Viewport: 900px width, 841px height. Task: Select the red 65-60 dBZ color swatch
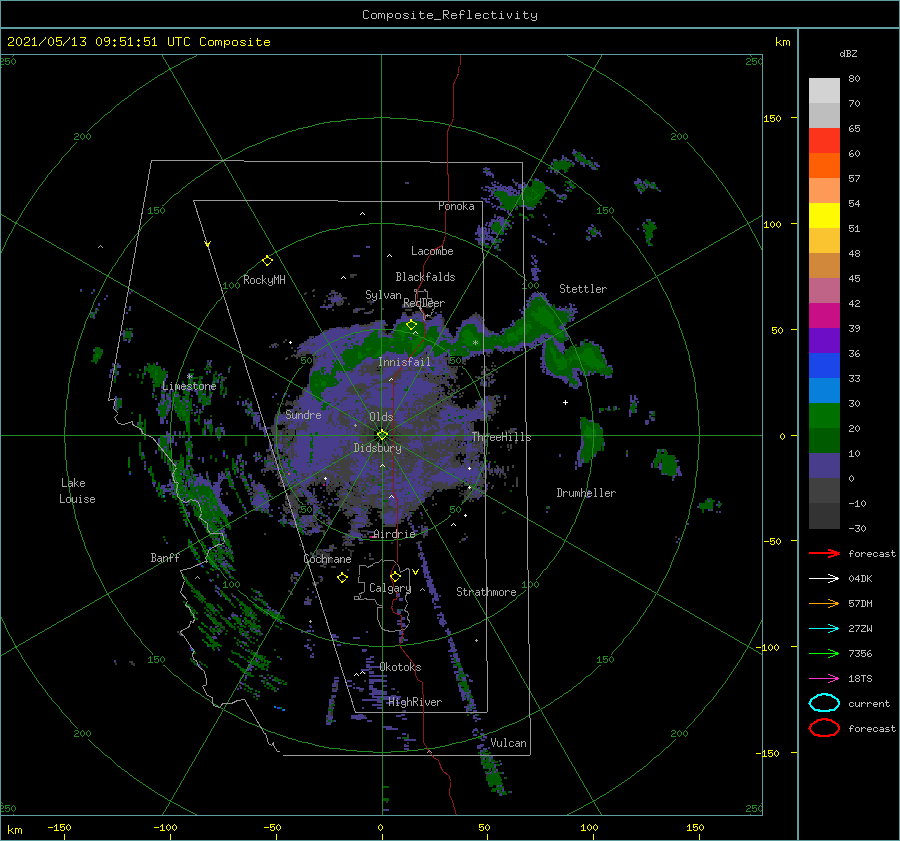coord(824,141)
